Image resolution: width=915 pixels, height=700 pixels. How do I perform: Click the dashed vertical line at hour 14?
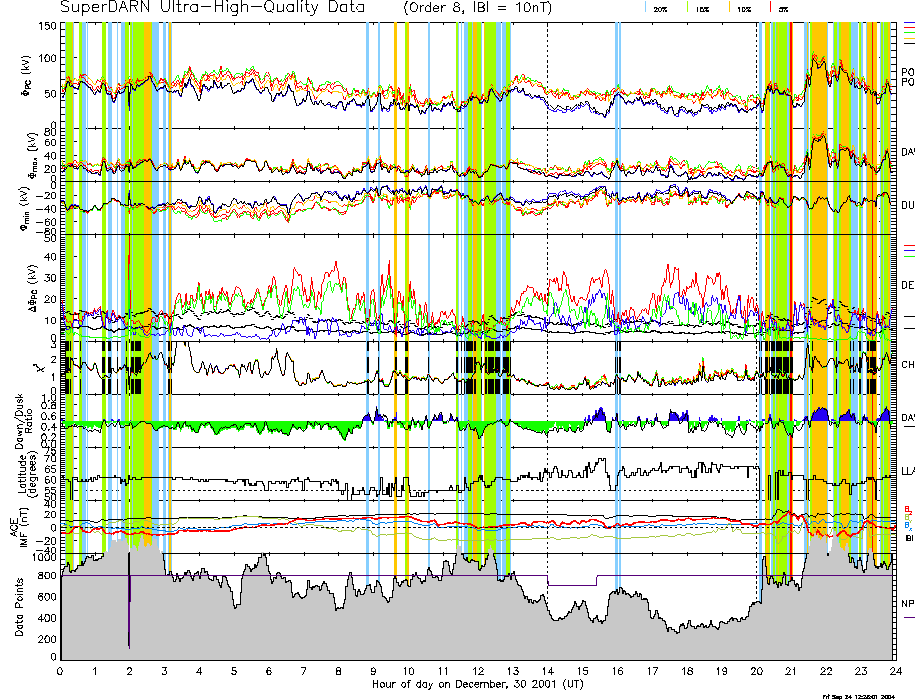(547, 300)
